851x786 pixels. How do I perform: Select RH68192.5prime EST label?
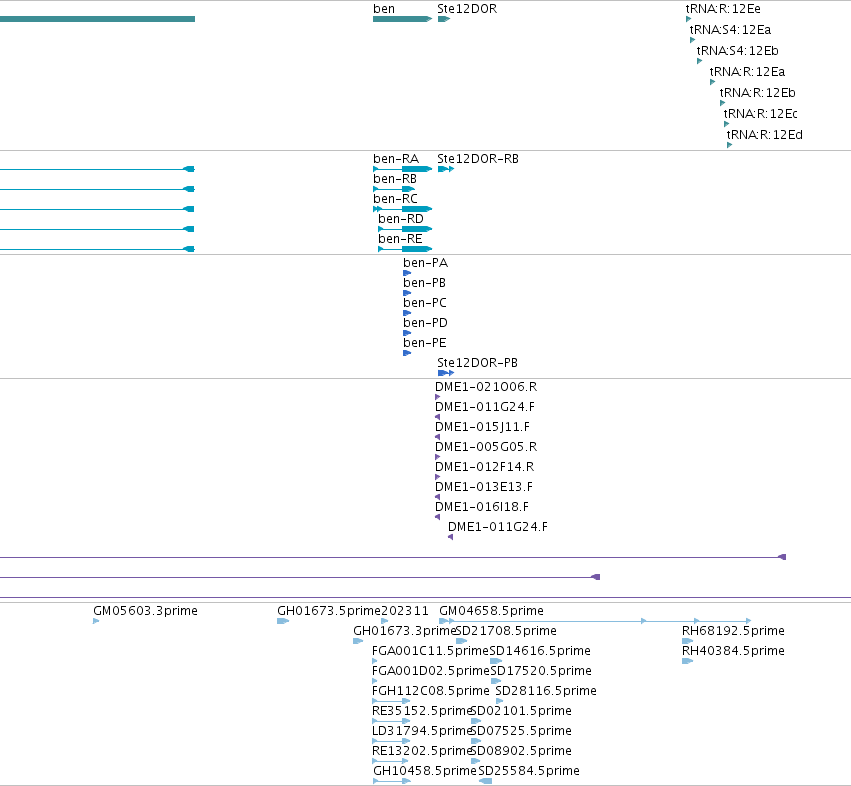click(x=733, y=631)
